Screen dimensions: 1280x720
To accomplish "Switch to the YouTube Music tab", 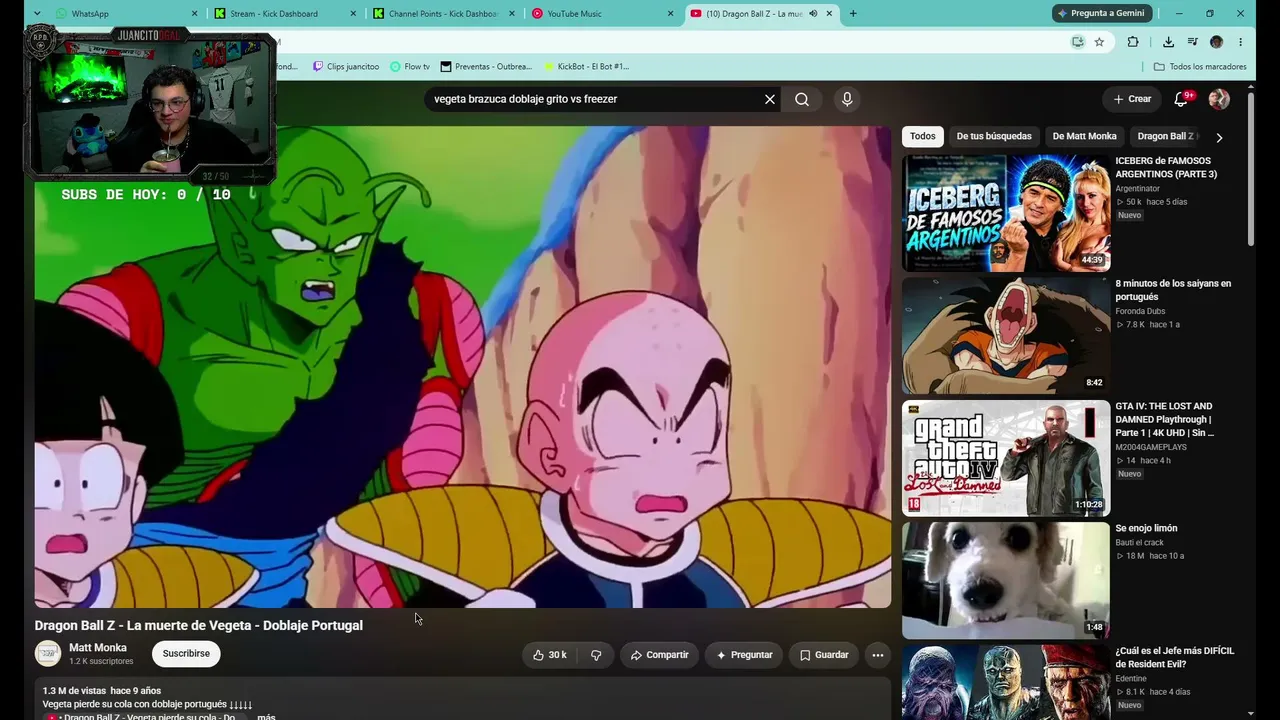I will (x=603, y=14).
